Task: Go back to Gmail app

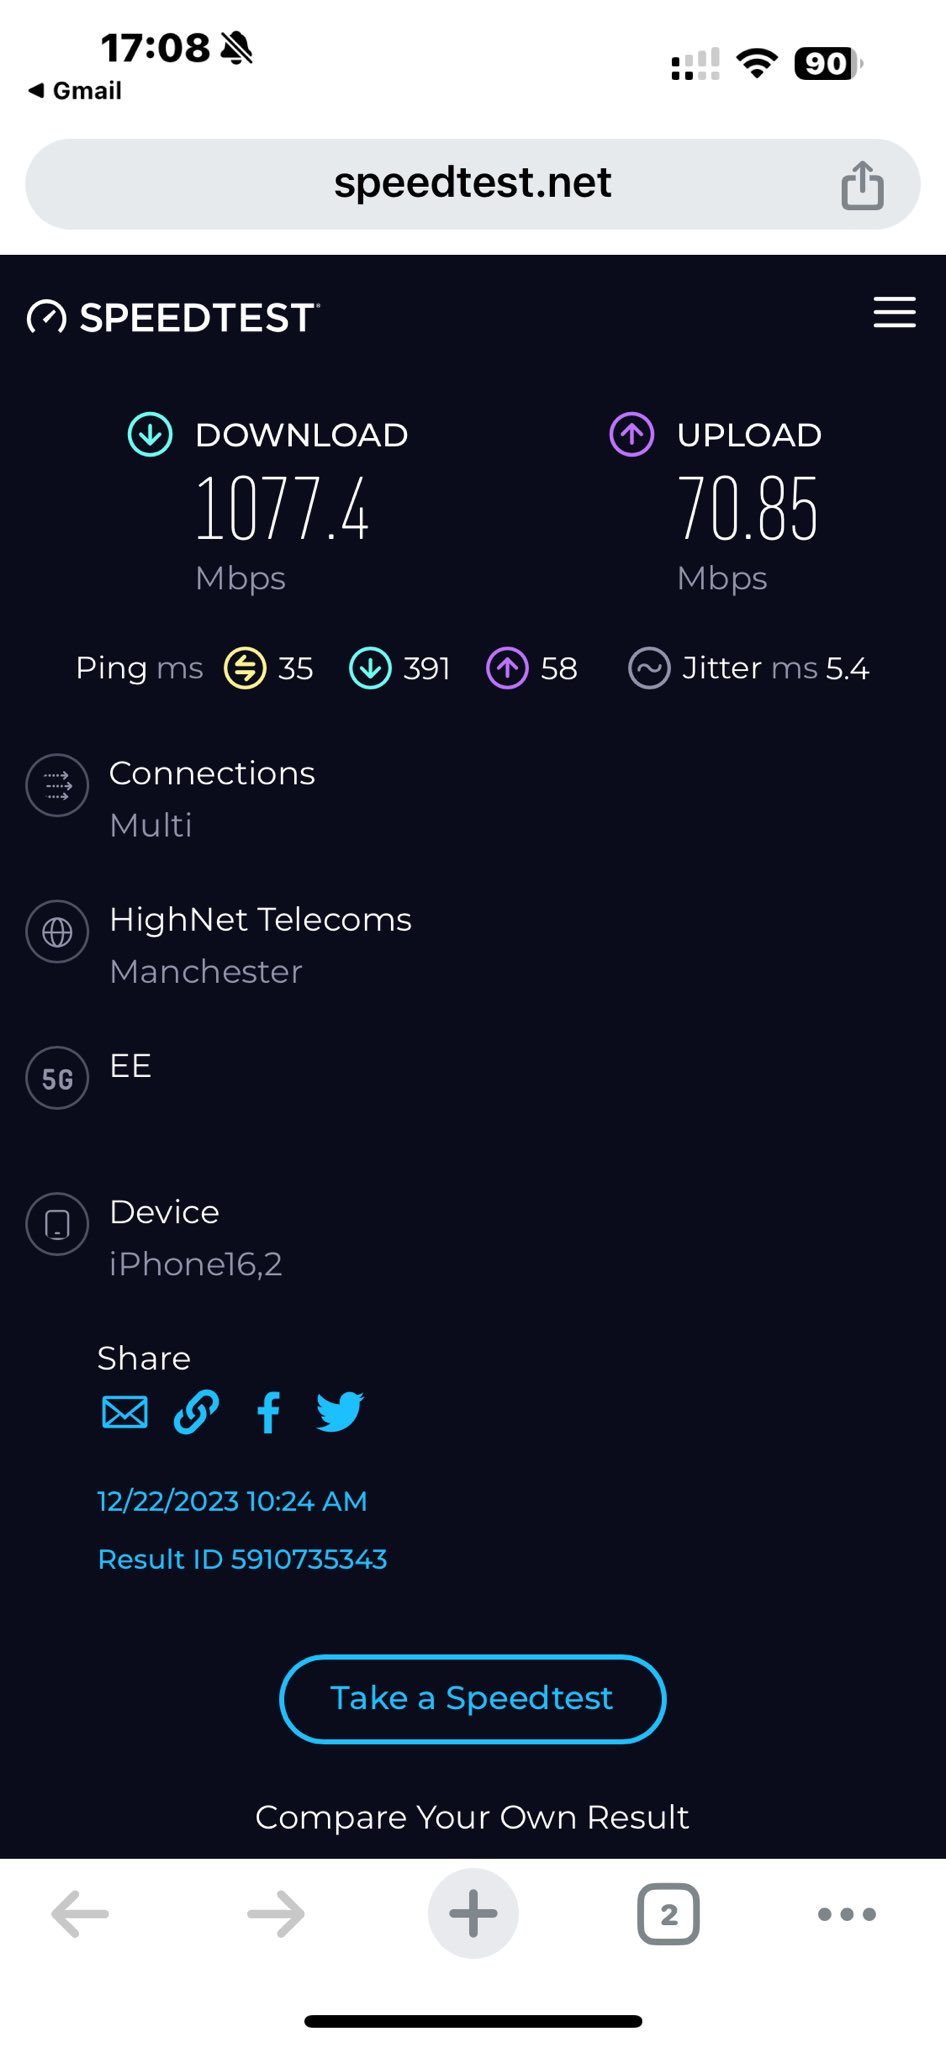Action: [x=75, y=90]
